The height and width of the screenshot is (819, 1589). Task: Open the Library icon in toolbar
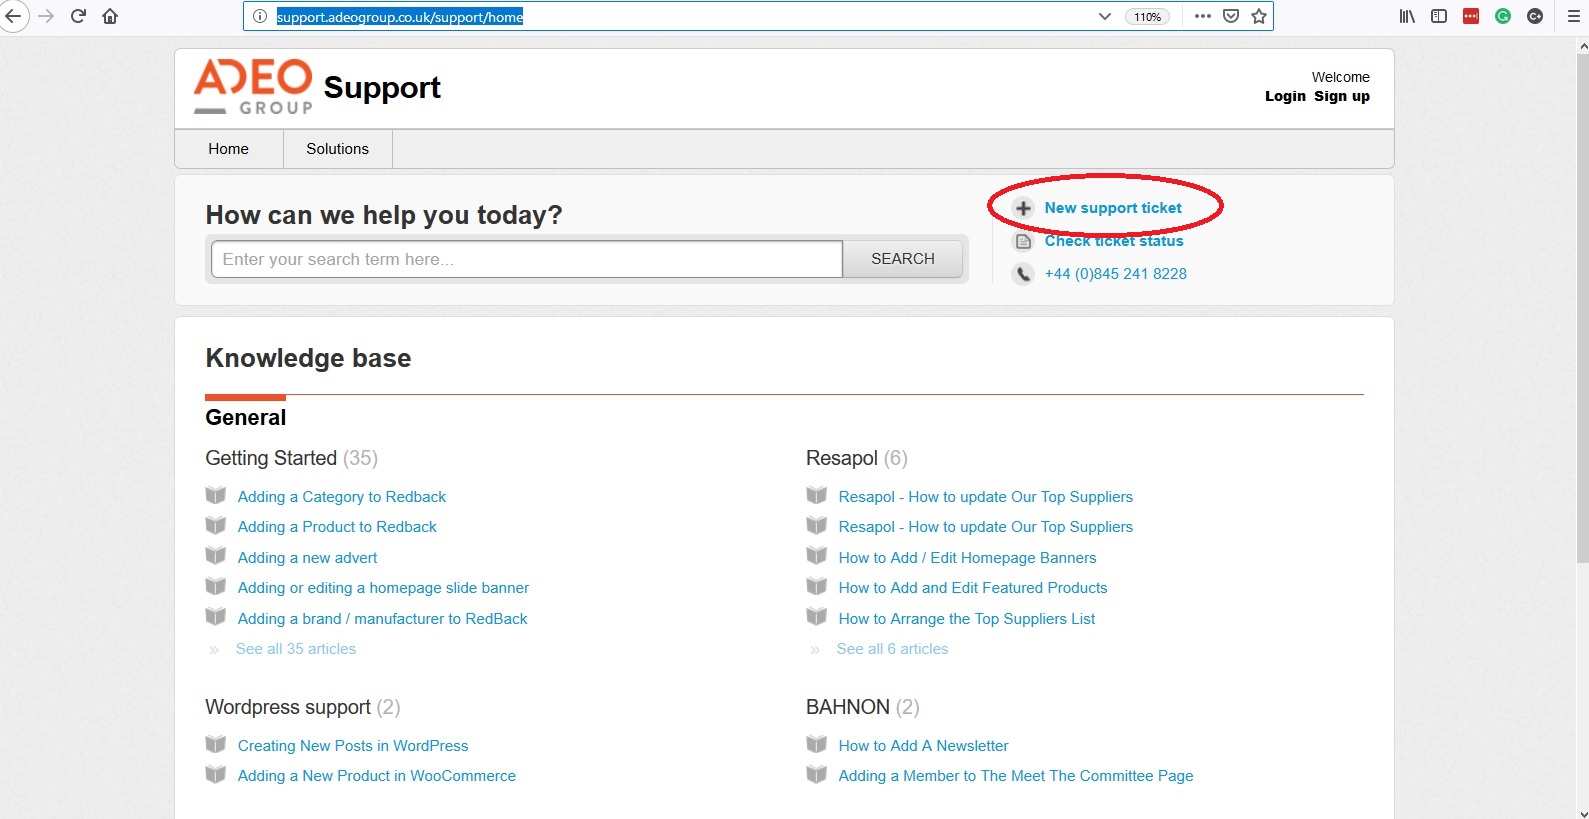[x=1407, y=16]
